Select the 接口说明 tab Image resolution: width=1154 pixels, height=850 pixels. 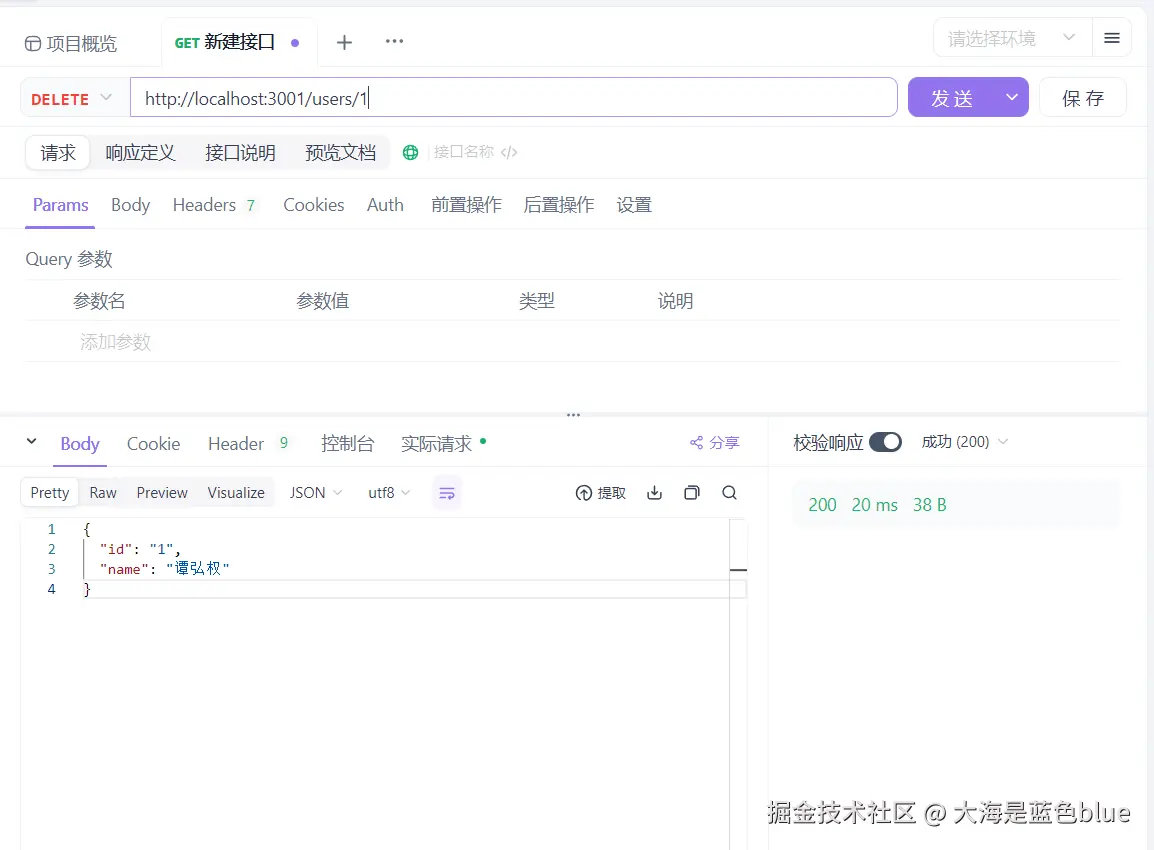pyautogui.click(x=240, y=152)
